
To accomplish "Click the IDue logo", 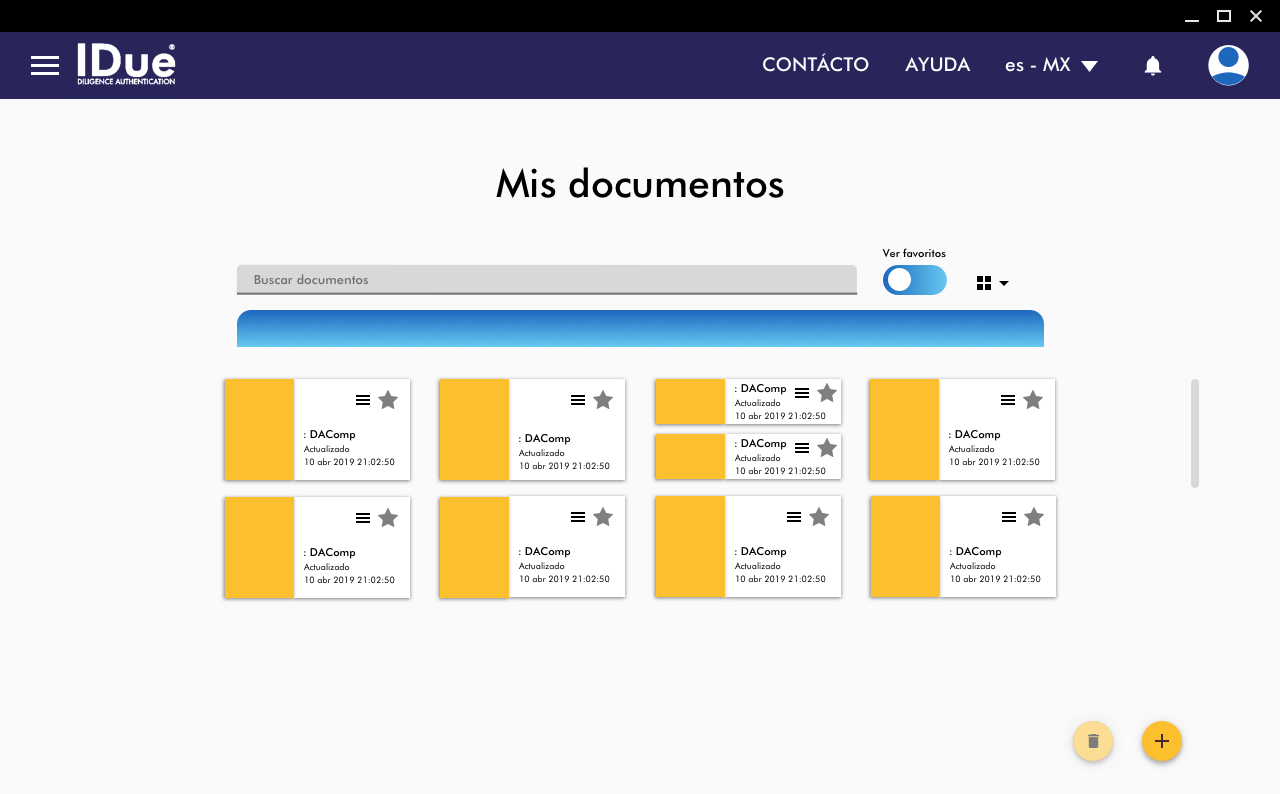I will 126,64.
